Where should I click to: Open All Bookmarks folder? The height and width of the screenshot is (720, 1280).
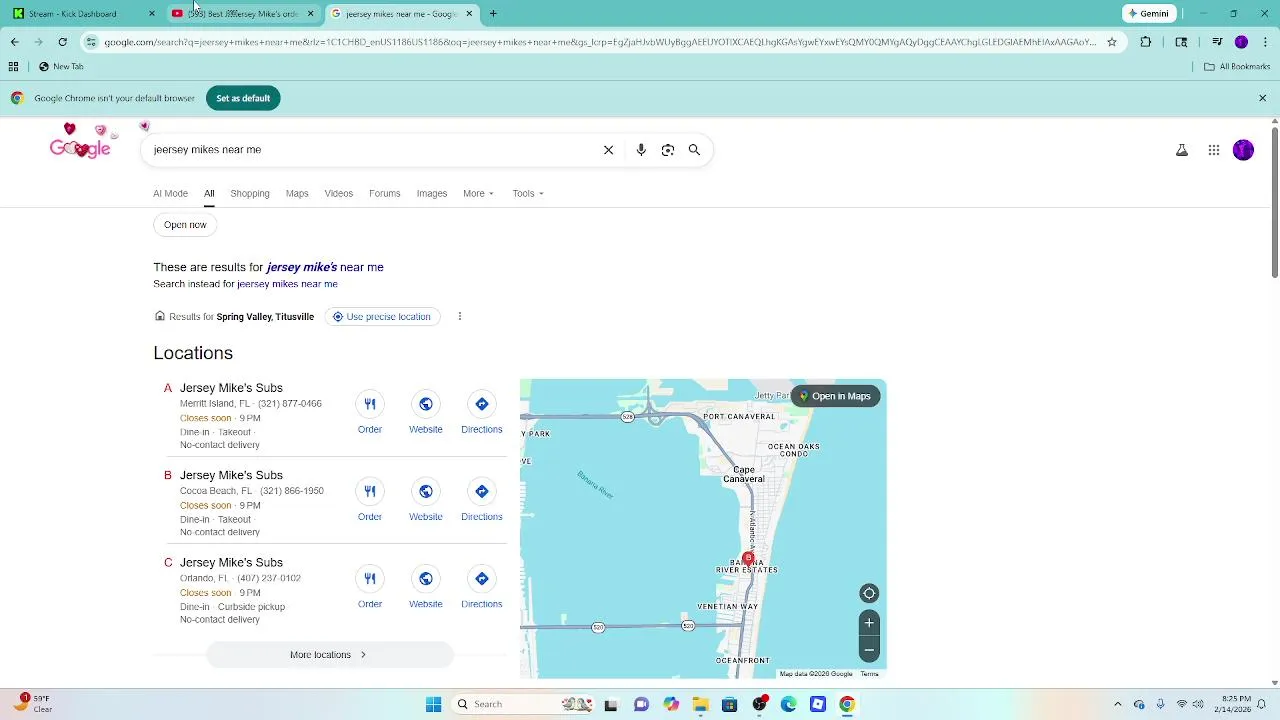point(1237,67)
